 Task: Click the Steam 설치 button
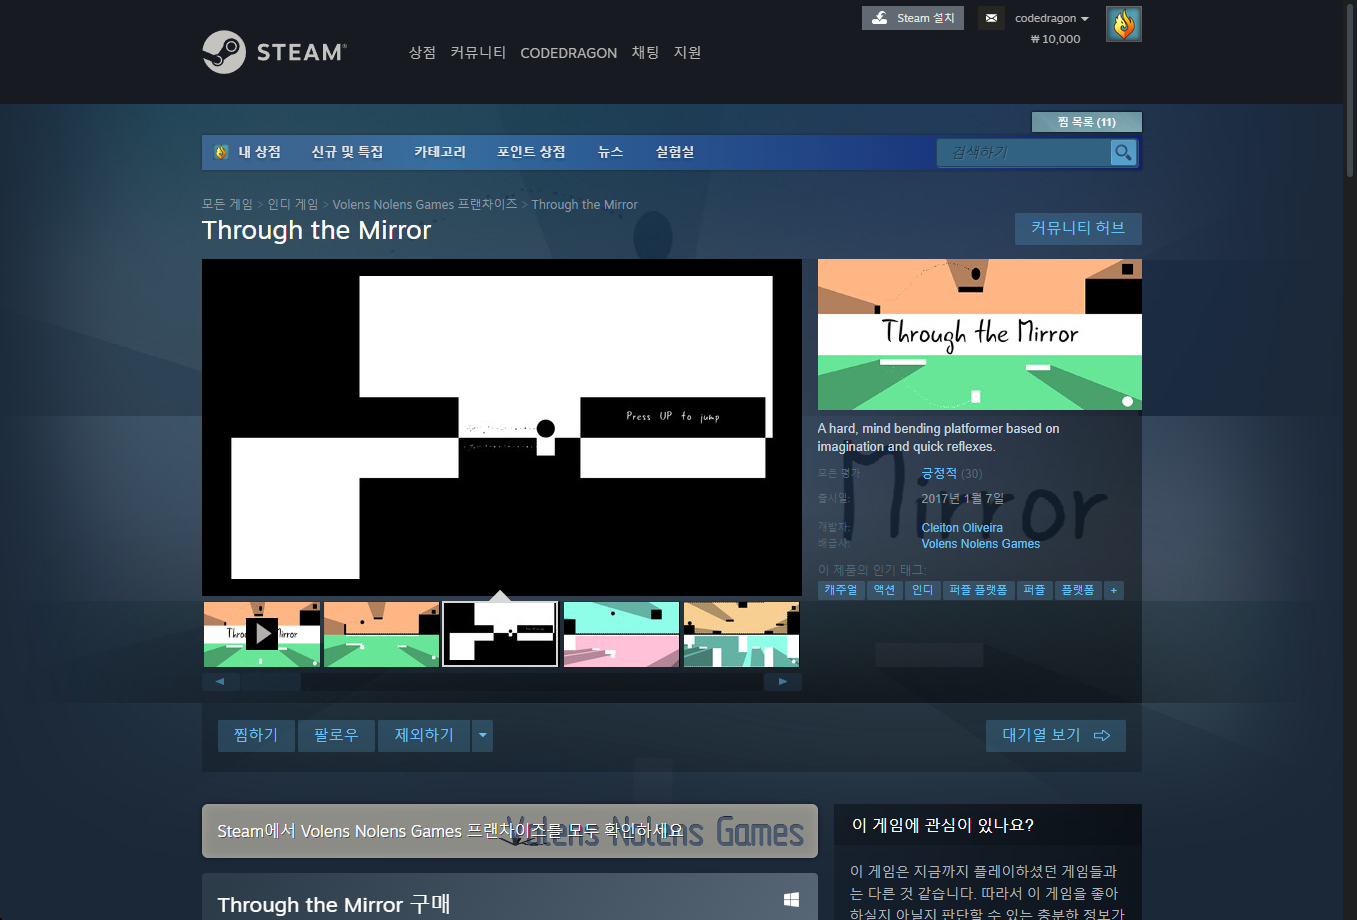tap(913, 18)
